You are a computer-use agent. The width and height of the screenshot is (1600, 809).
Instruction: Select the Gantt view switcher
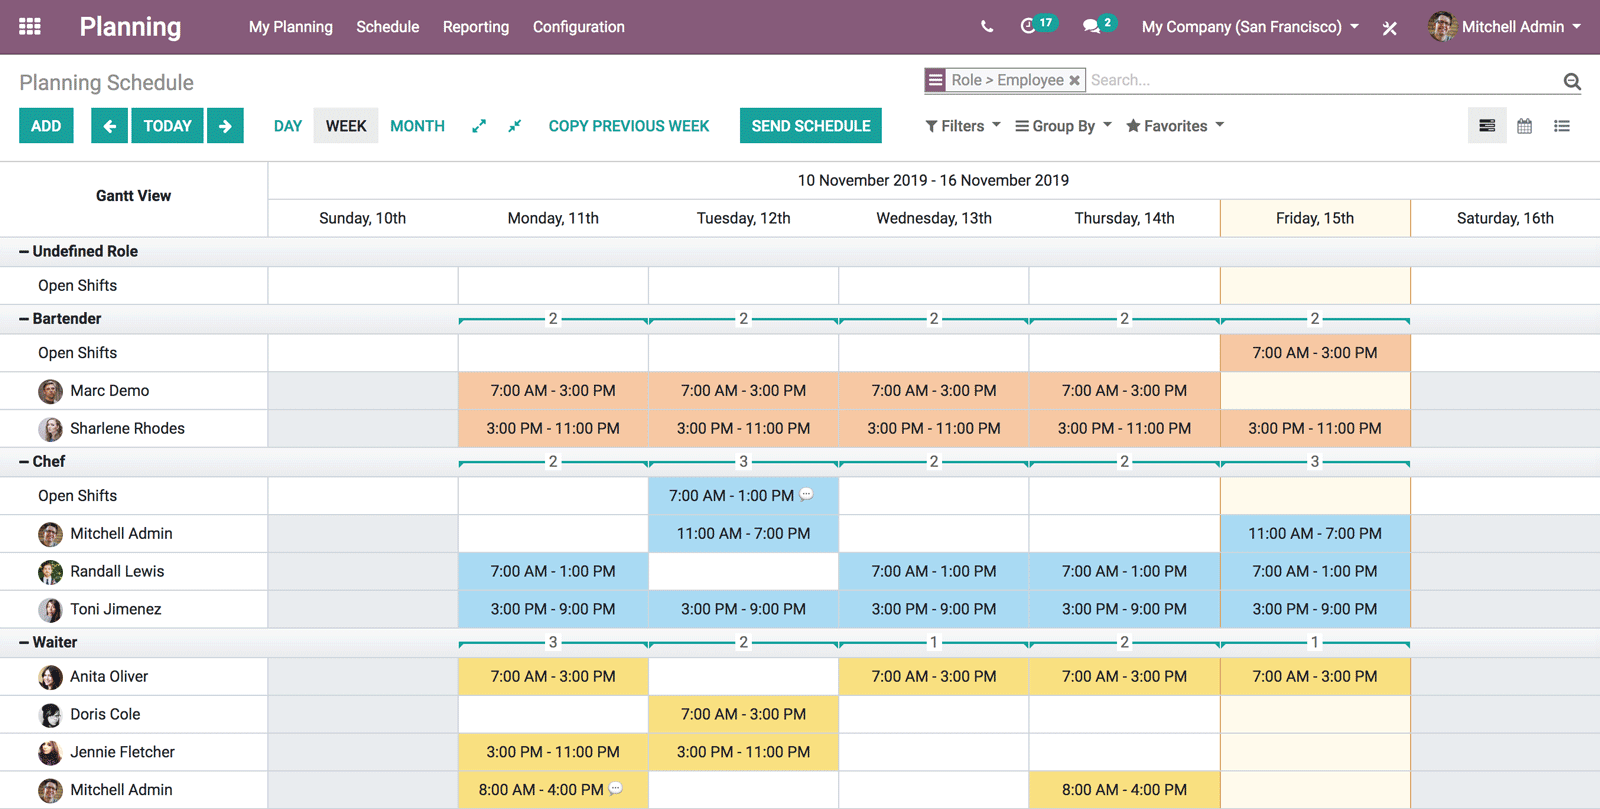coord(1487,126)
